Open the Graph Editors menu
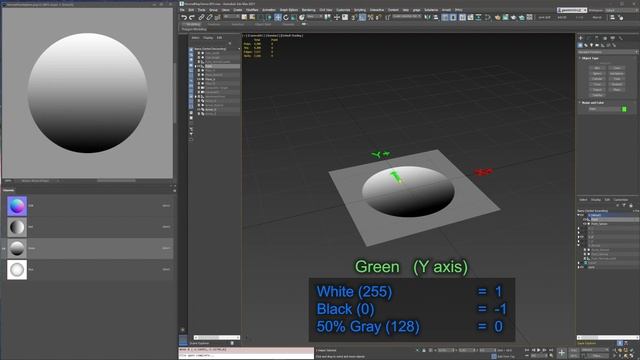The width and height of the screenshot is (640, 360). coord(289,10)
